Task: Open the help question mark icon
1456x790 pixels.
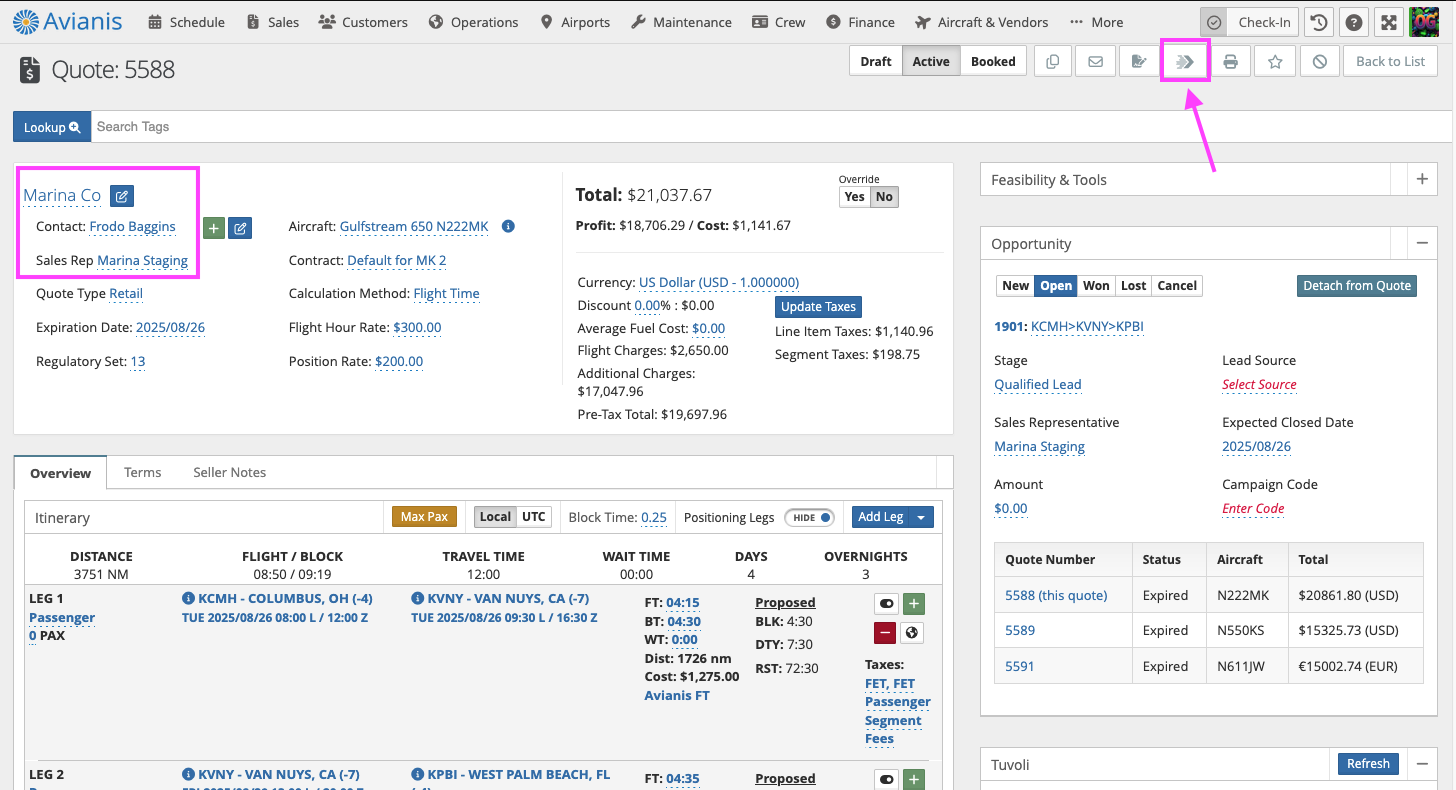Action: 1353,22
